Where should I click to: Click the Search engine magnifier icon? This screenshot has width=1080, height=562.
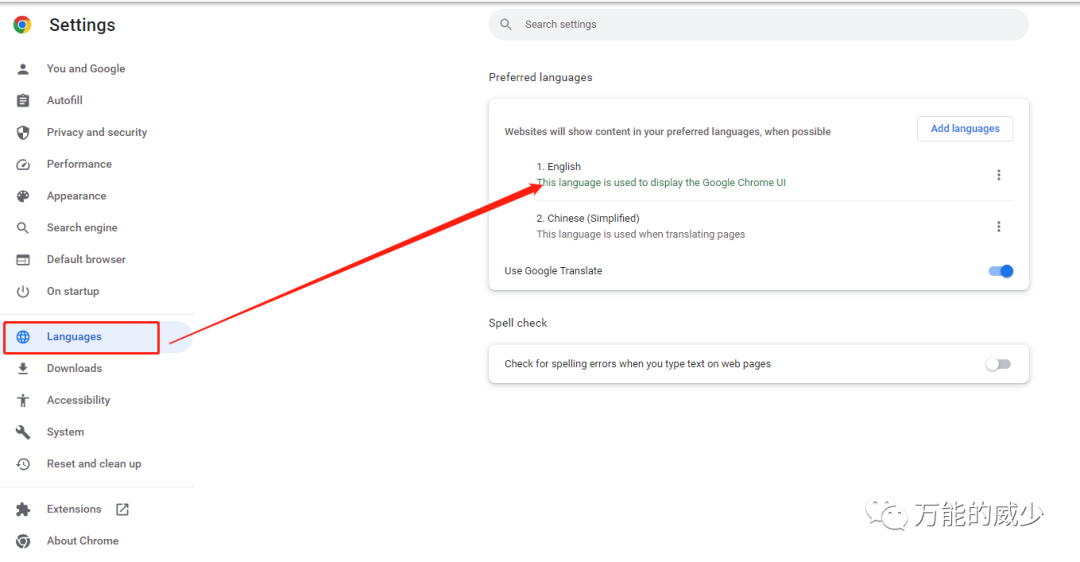[x=23, y=228]
